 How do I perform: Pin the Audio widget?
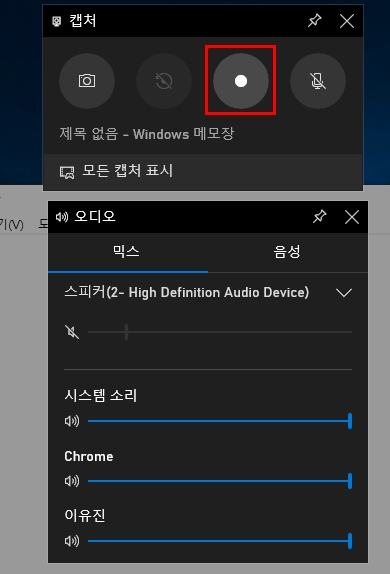319,217
